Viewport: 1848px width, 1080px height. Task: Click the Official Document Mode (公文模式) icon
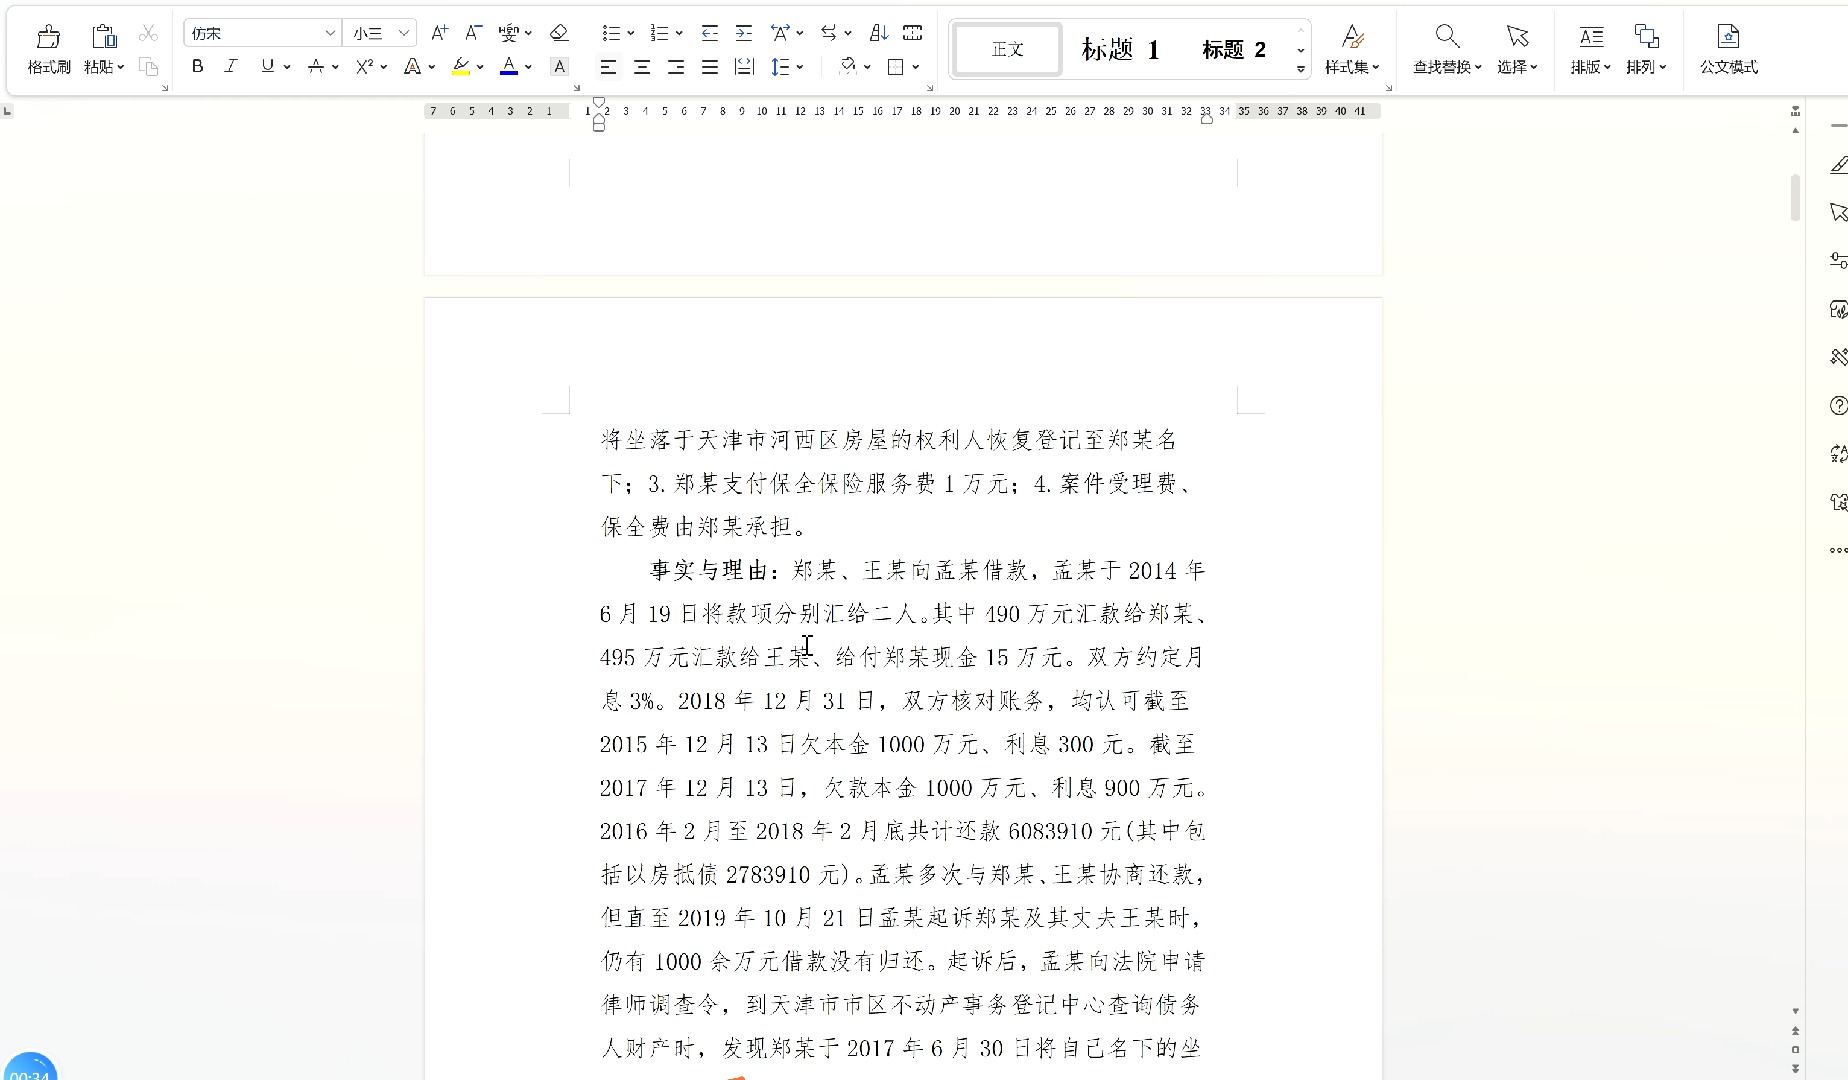click(x=1728, y=37)
